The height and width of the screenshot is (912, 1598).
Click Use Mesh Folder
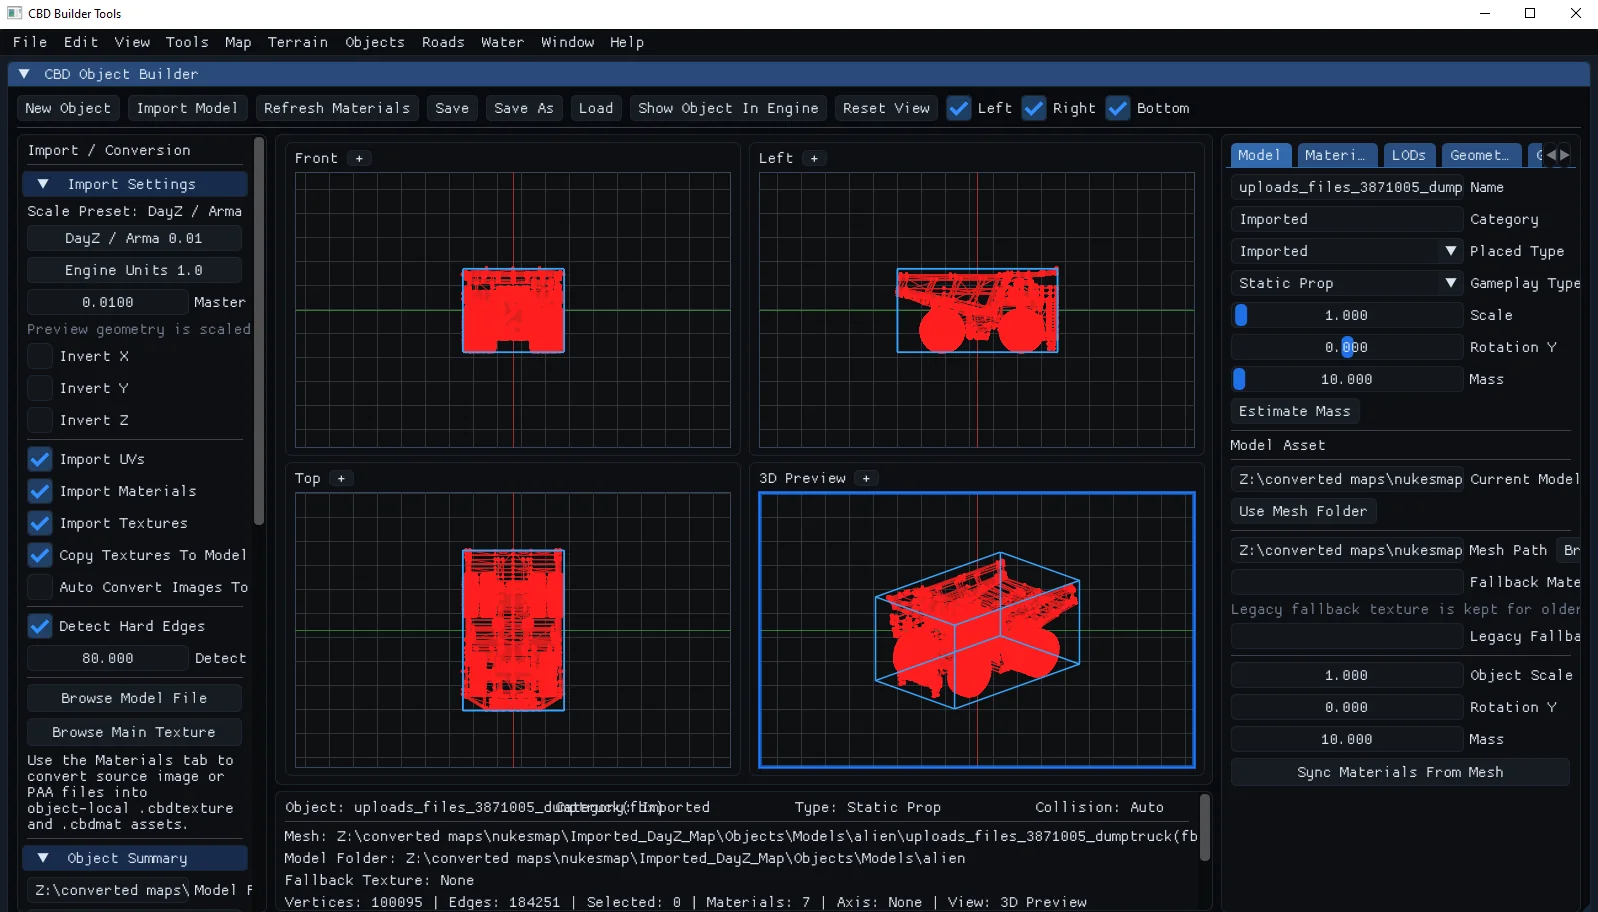click(1303, 511)
